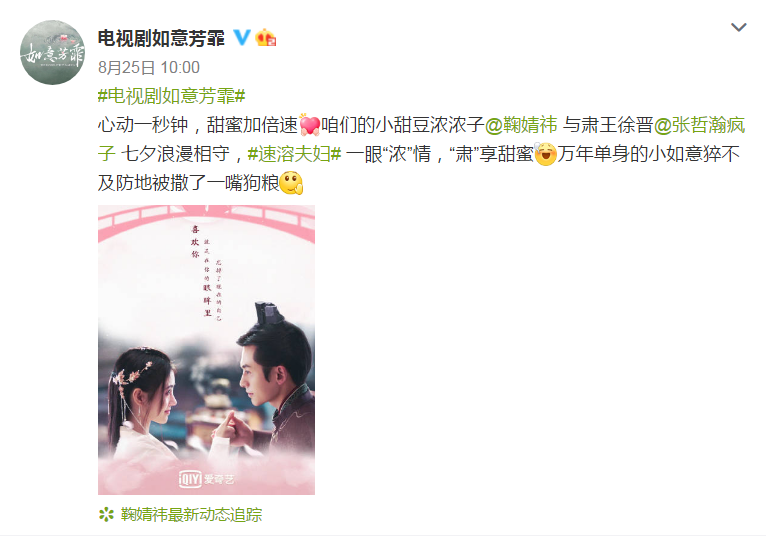The height and width of the screenshot is (540, 766).
Task: Click the pink heart emoji in text
Action: [x=309, y=125]
